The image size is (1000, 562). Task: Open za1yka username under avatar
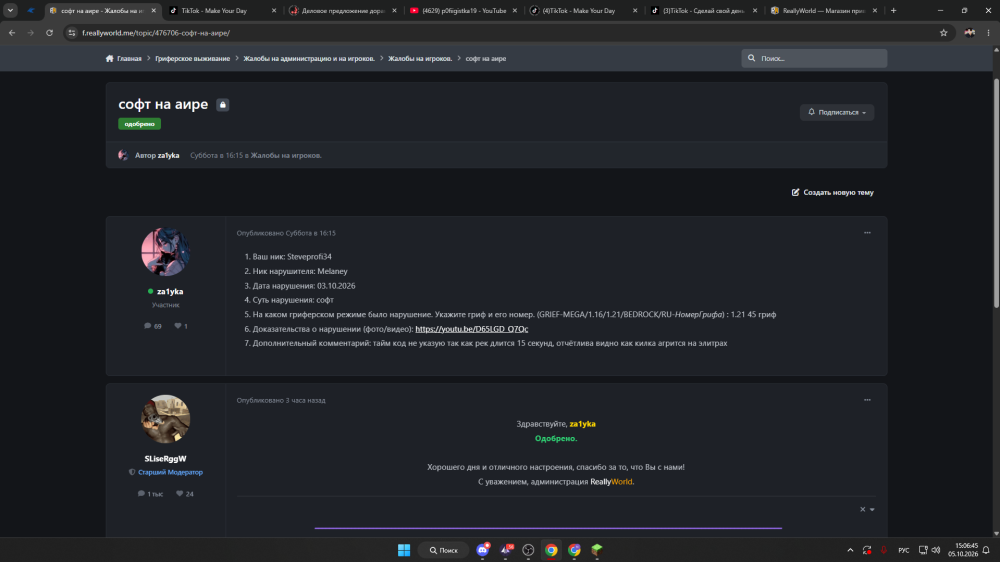click(x=170, y=292)
